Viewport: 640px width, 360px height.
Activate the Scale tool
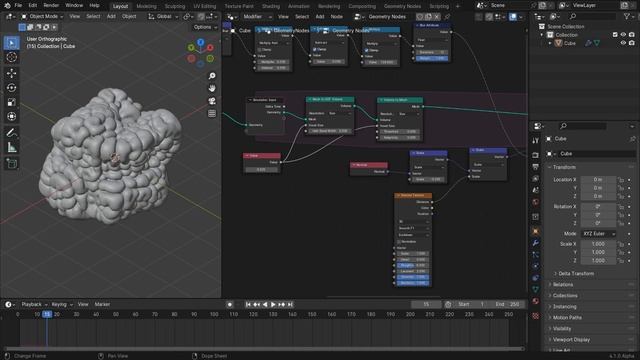pyautogui.click(x=11, y=102)
